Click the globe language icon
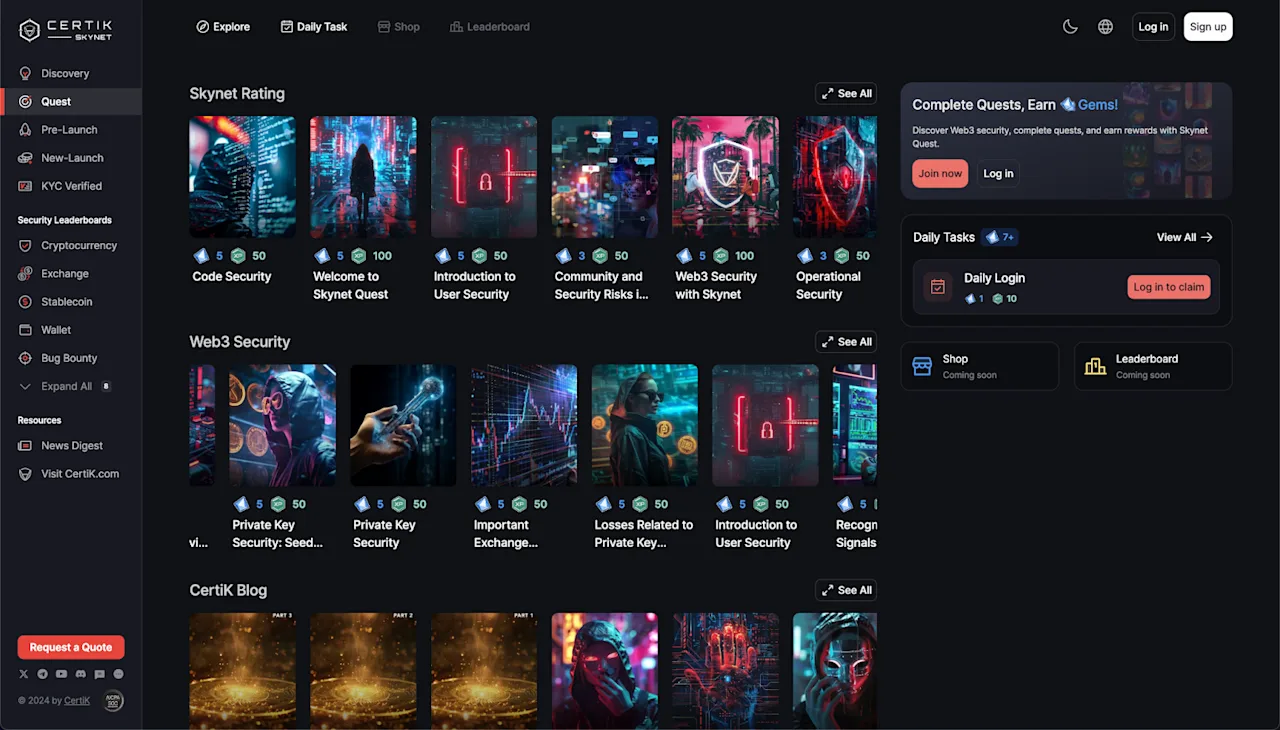Viewport: 1280px width, 730px height. (1105, 27)
